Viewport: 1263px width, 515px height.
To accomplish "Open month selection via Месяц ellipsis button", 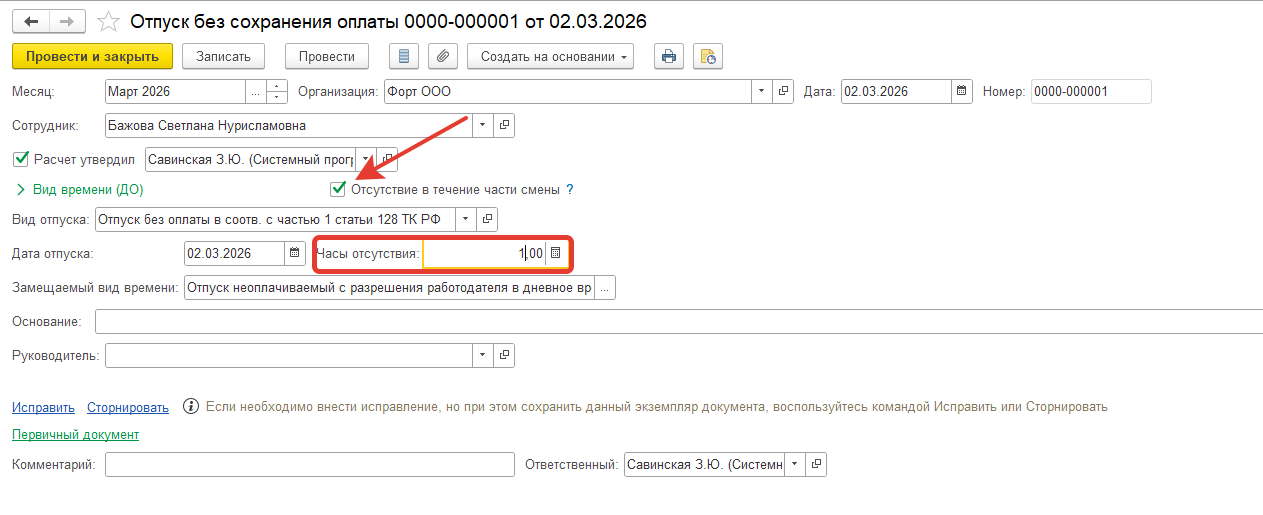I will coord(256,91).
